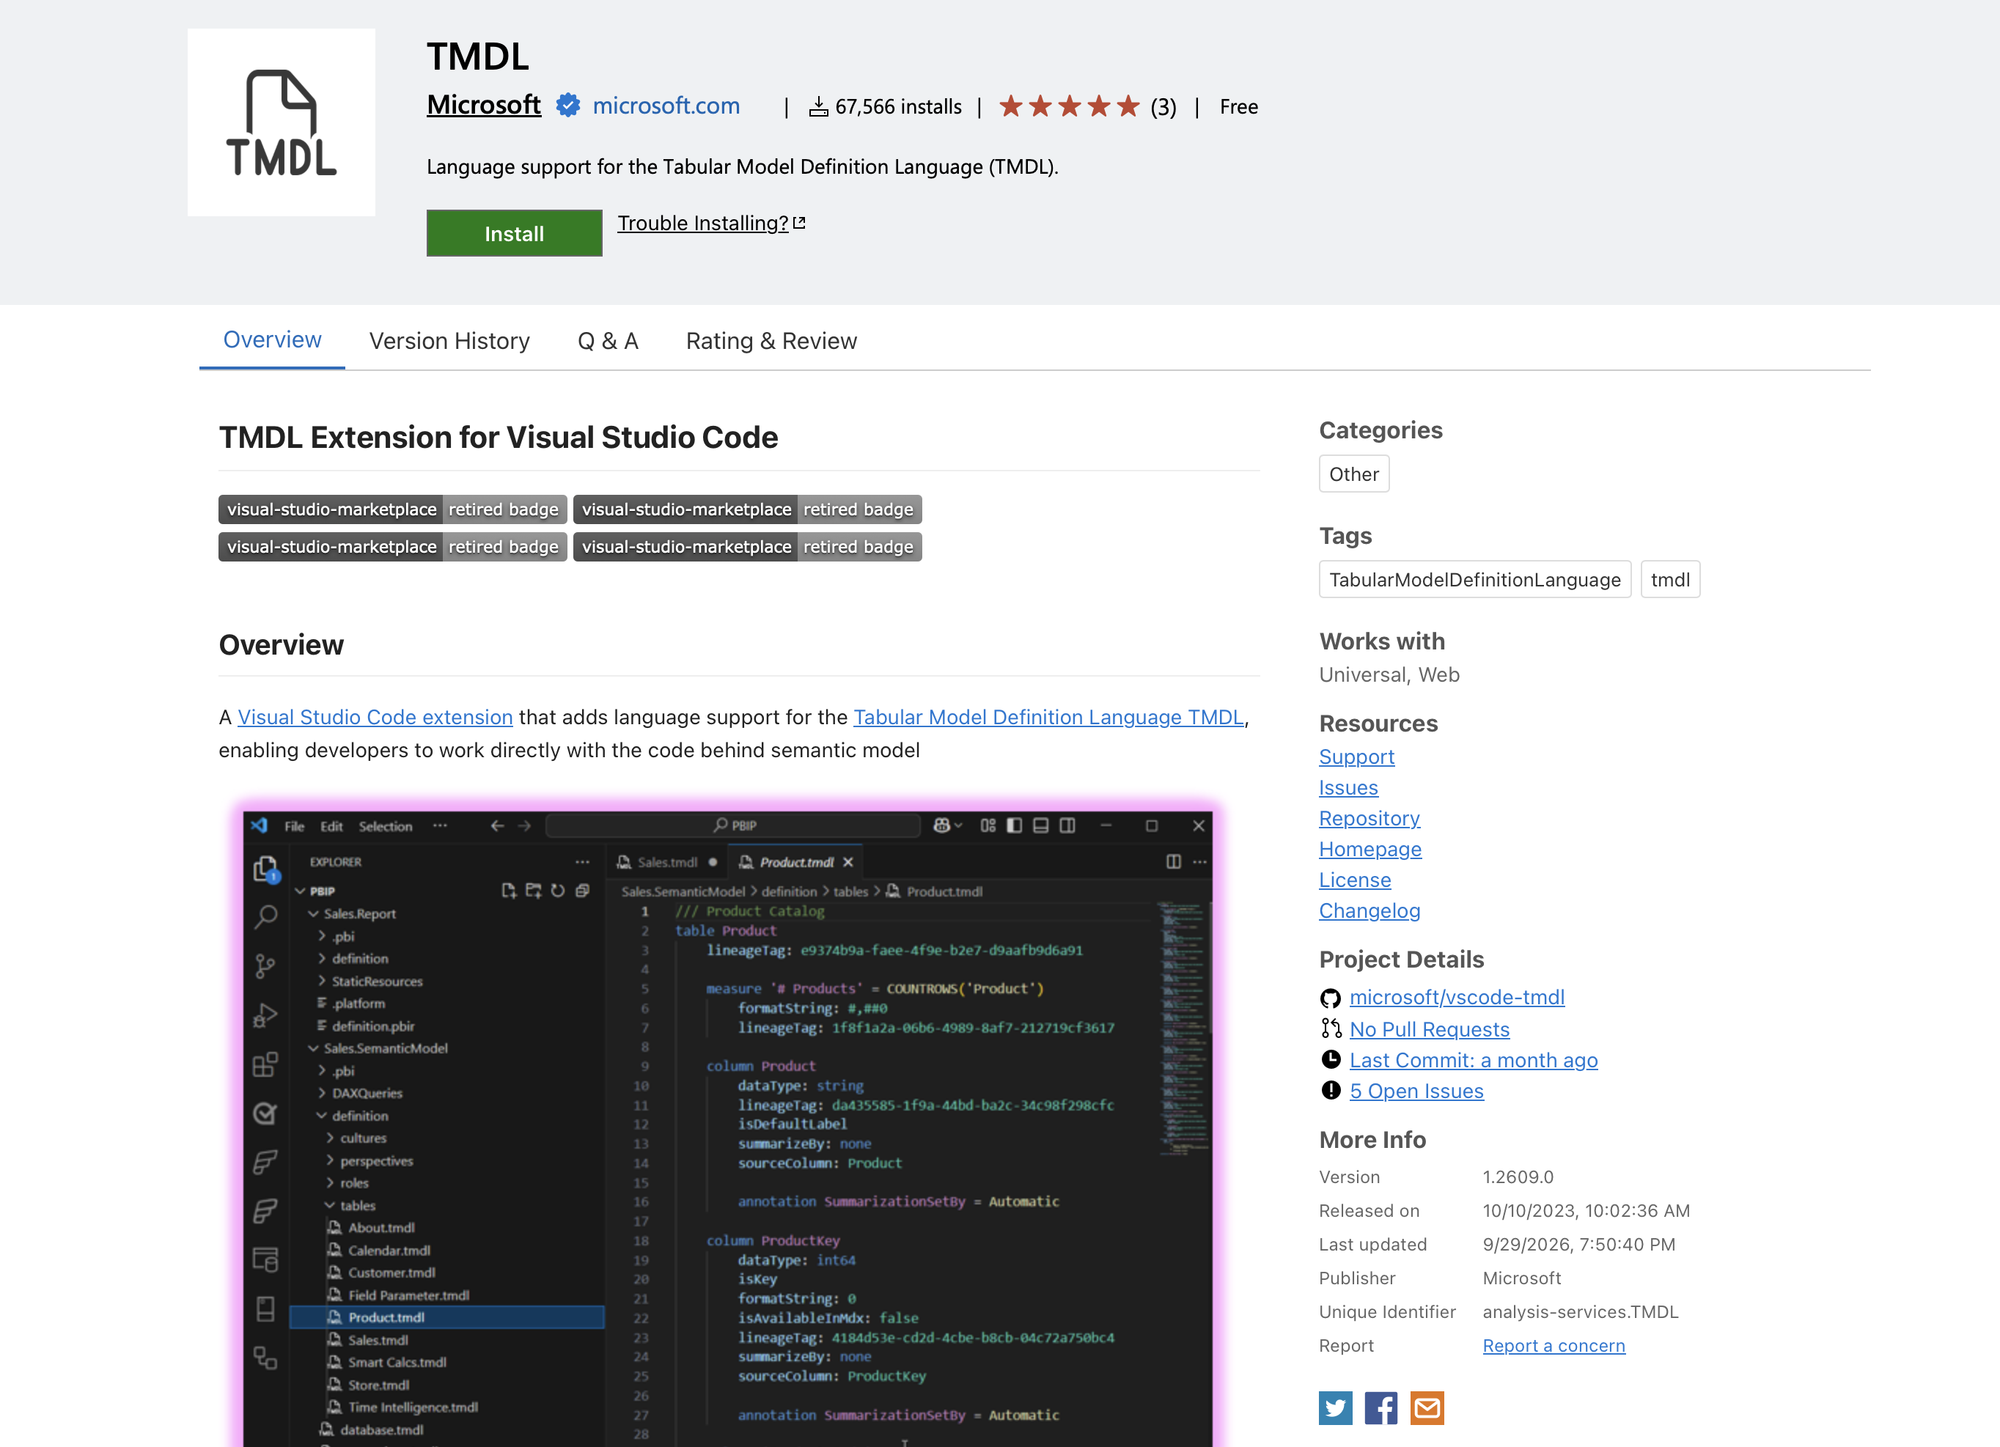The image size is (2000, 1447).
Task: Click the Refresh Explorer icon
Action: (x=558, y=890)
